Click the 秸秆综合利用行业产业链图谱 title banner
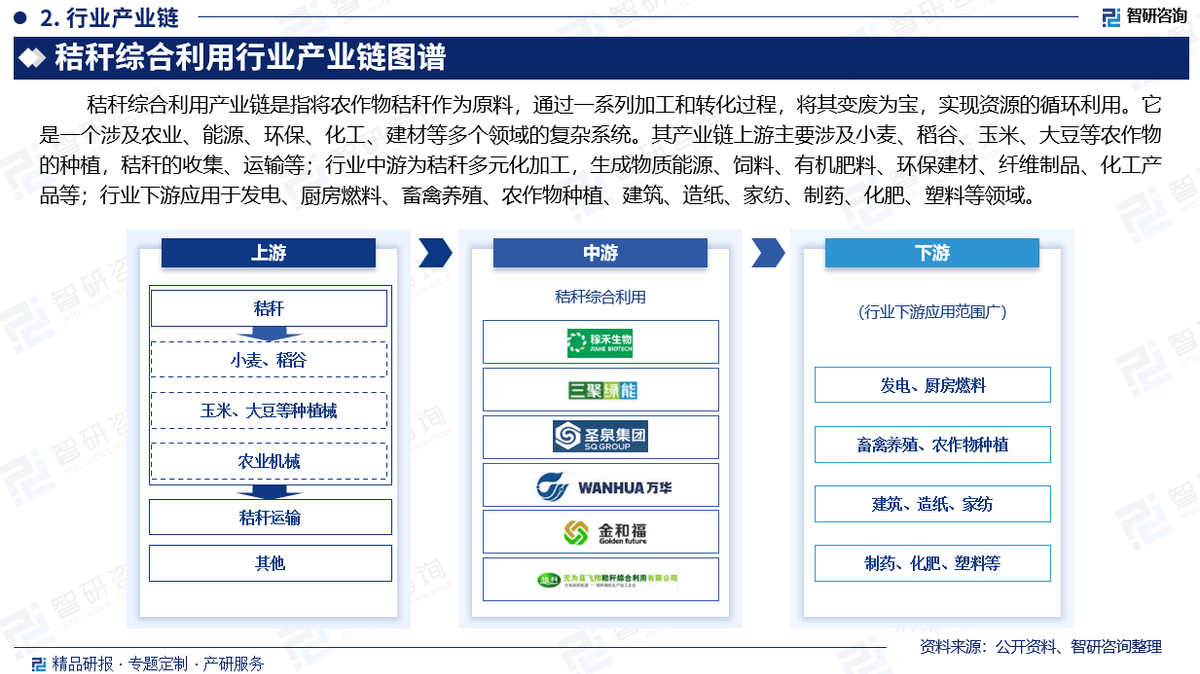1200x674 pixels. click(250, 59)
